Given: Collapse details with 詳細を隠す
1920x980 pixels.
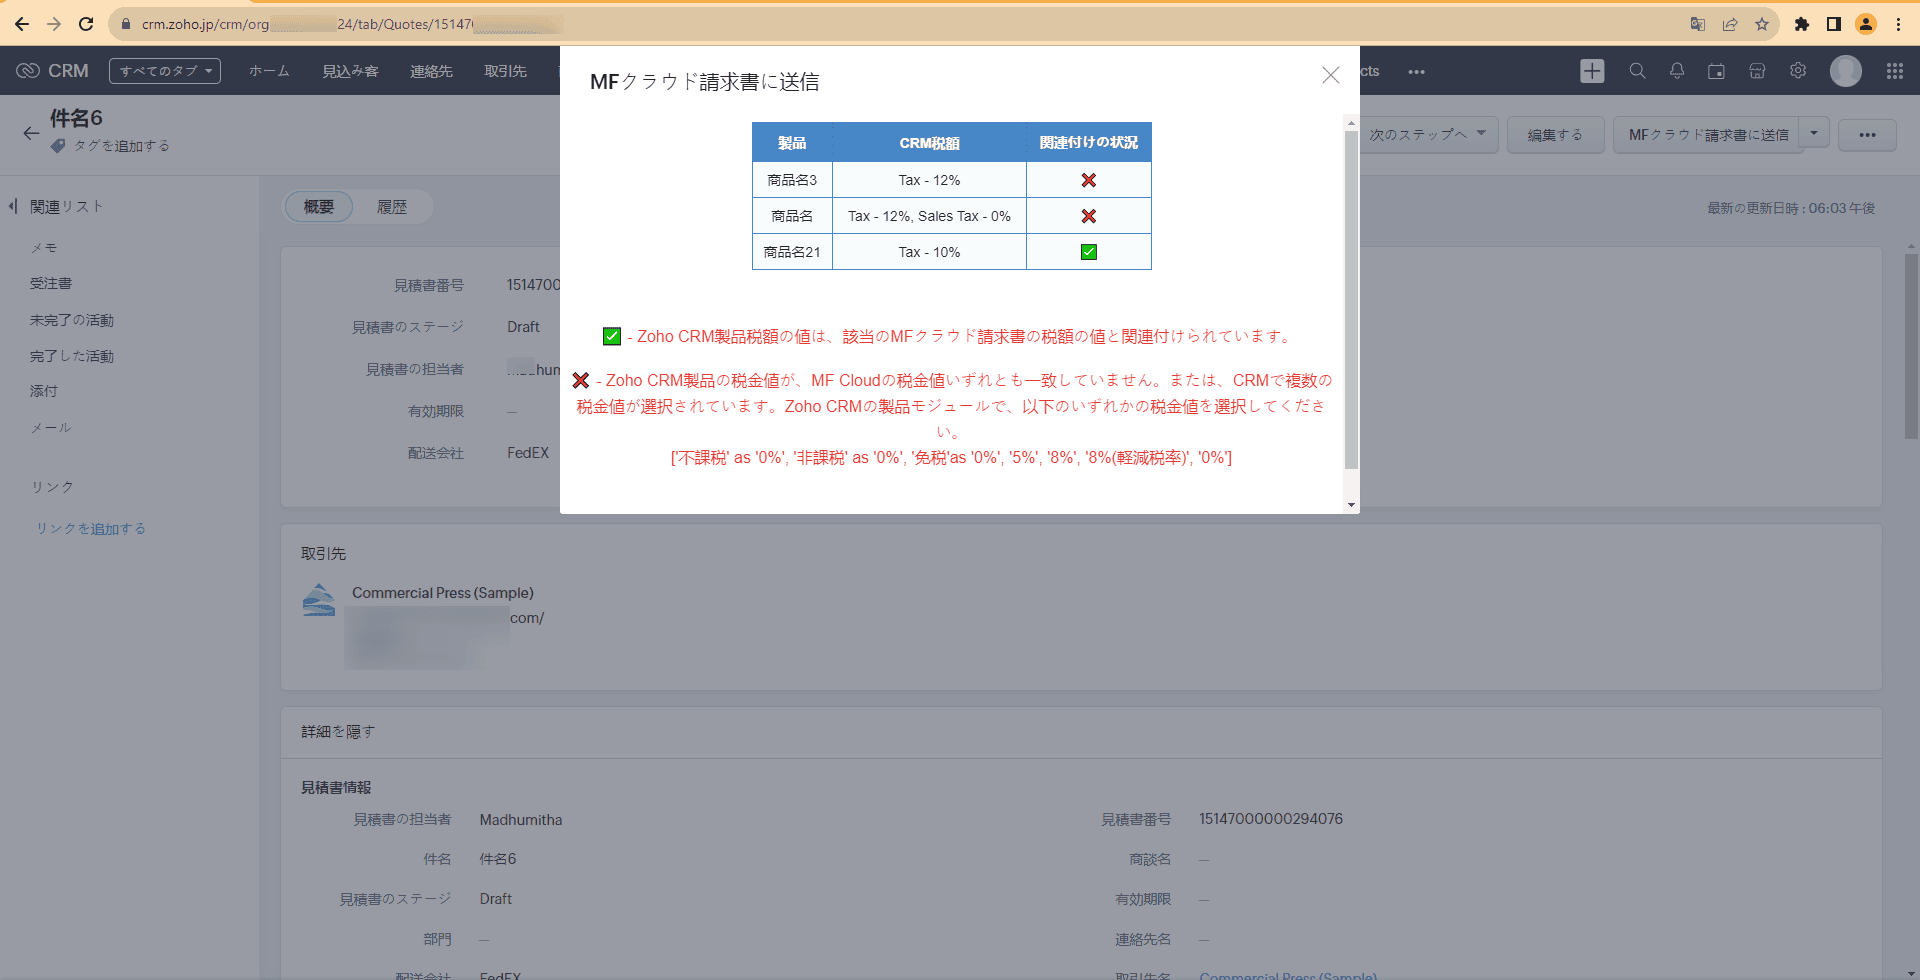Looking at the screenshot, I should 338,732.
